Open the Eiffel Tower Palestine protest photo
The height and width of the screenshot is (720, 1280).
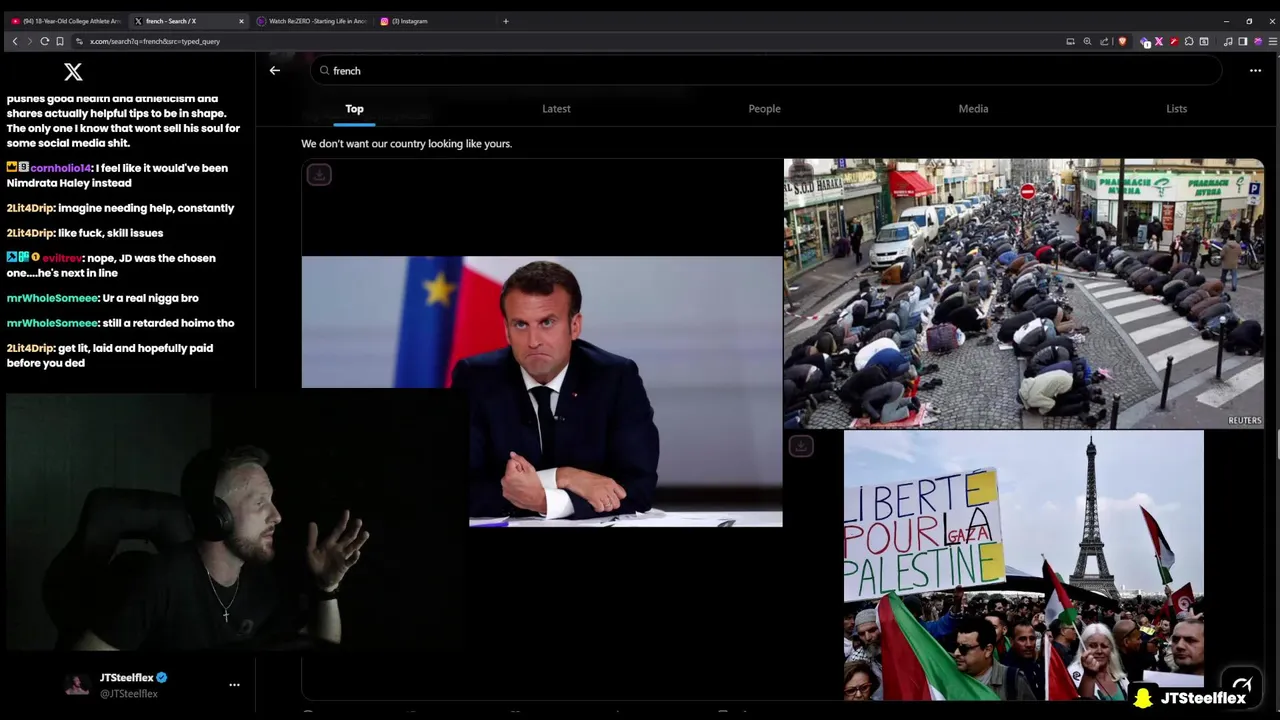click(x=1023, y=565)
